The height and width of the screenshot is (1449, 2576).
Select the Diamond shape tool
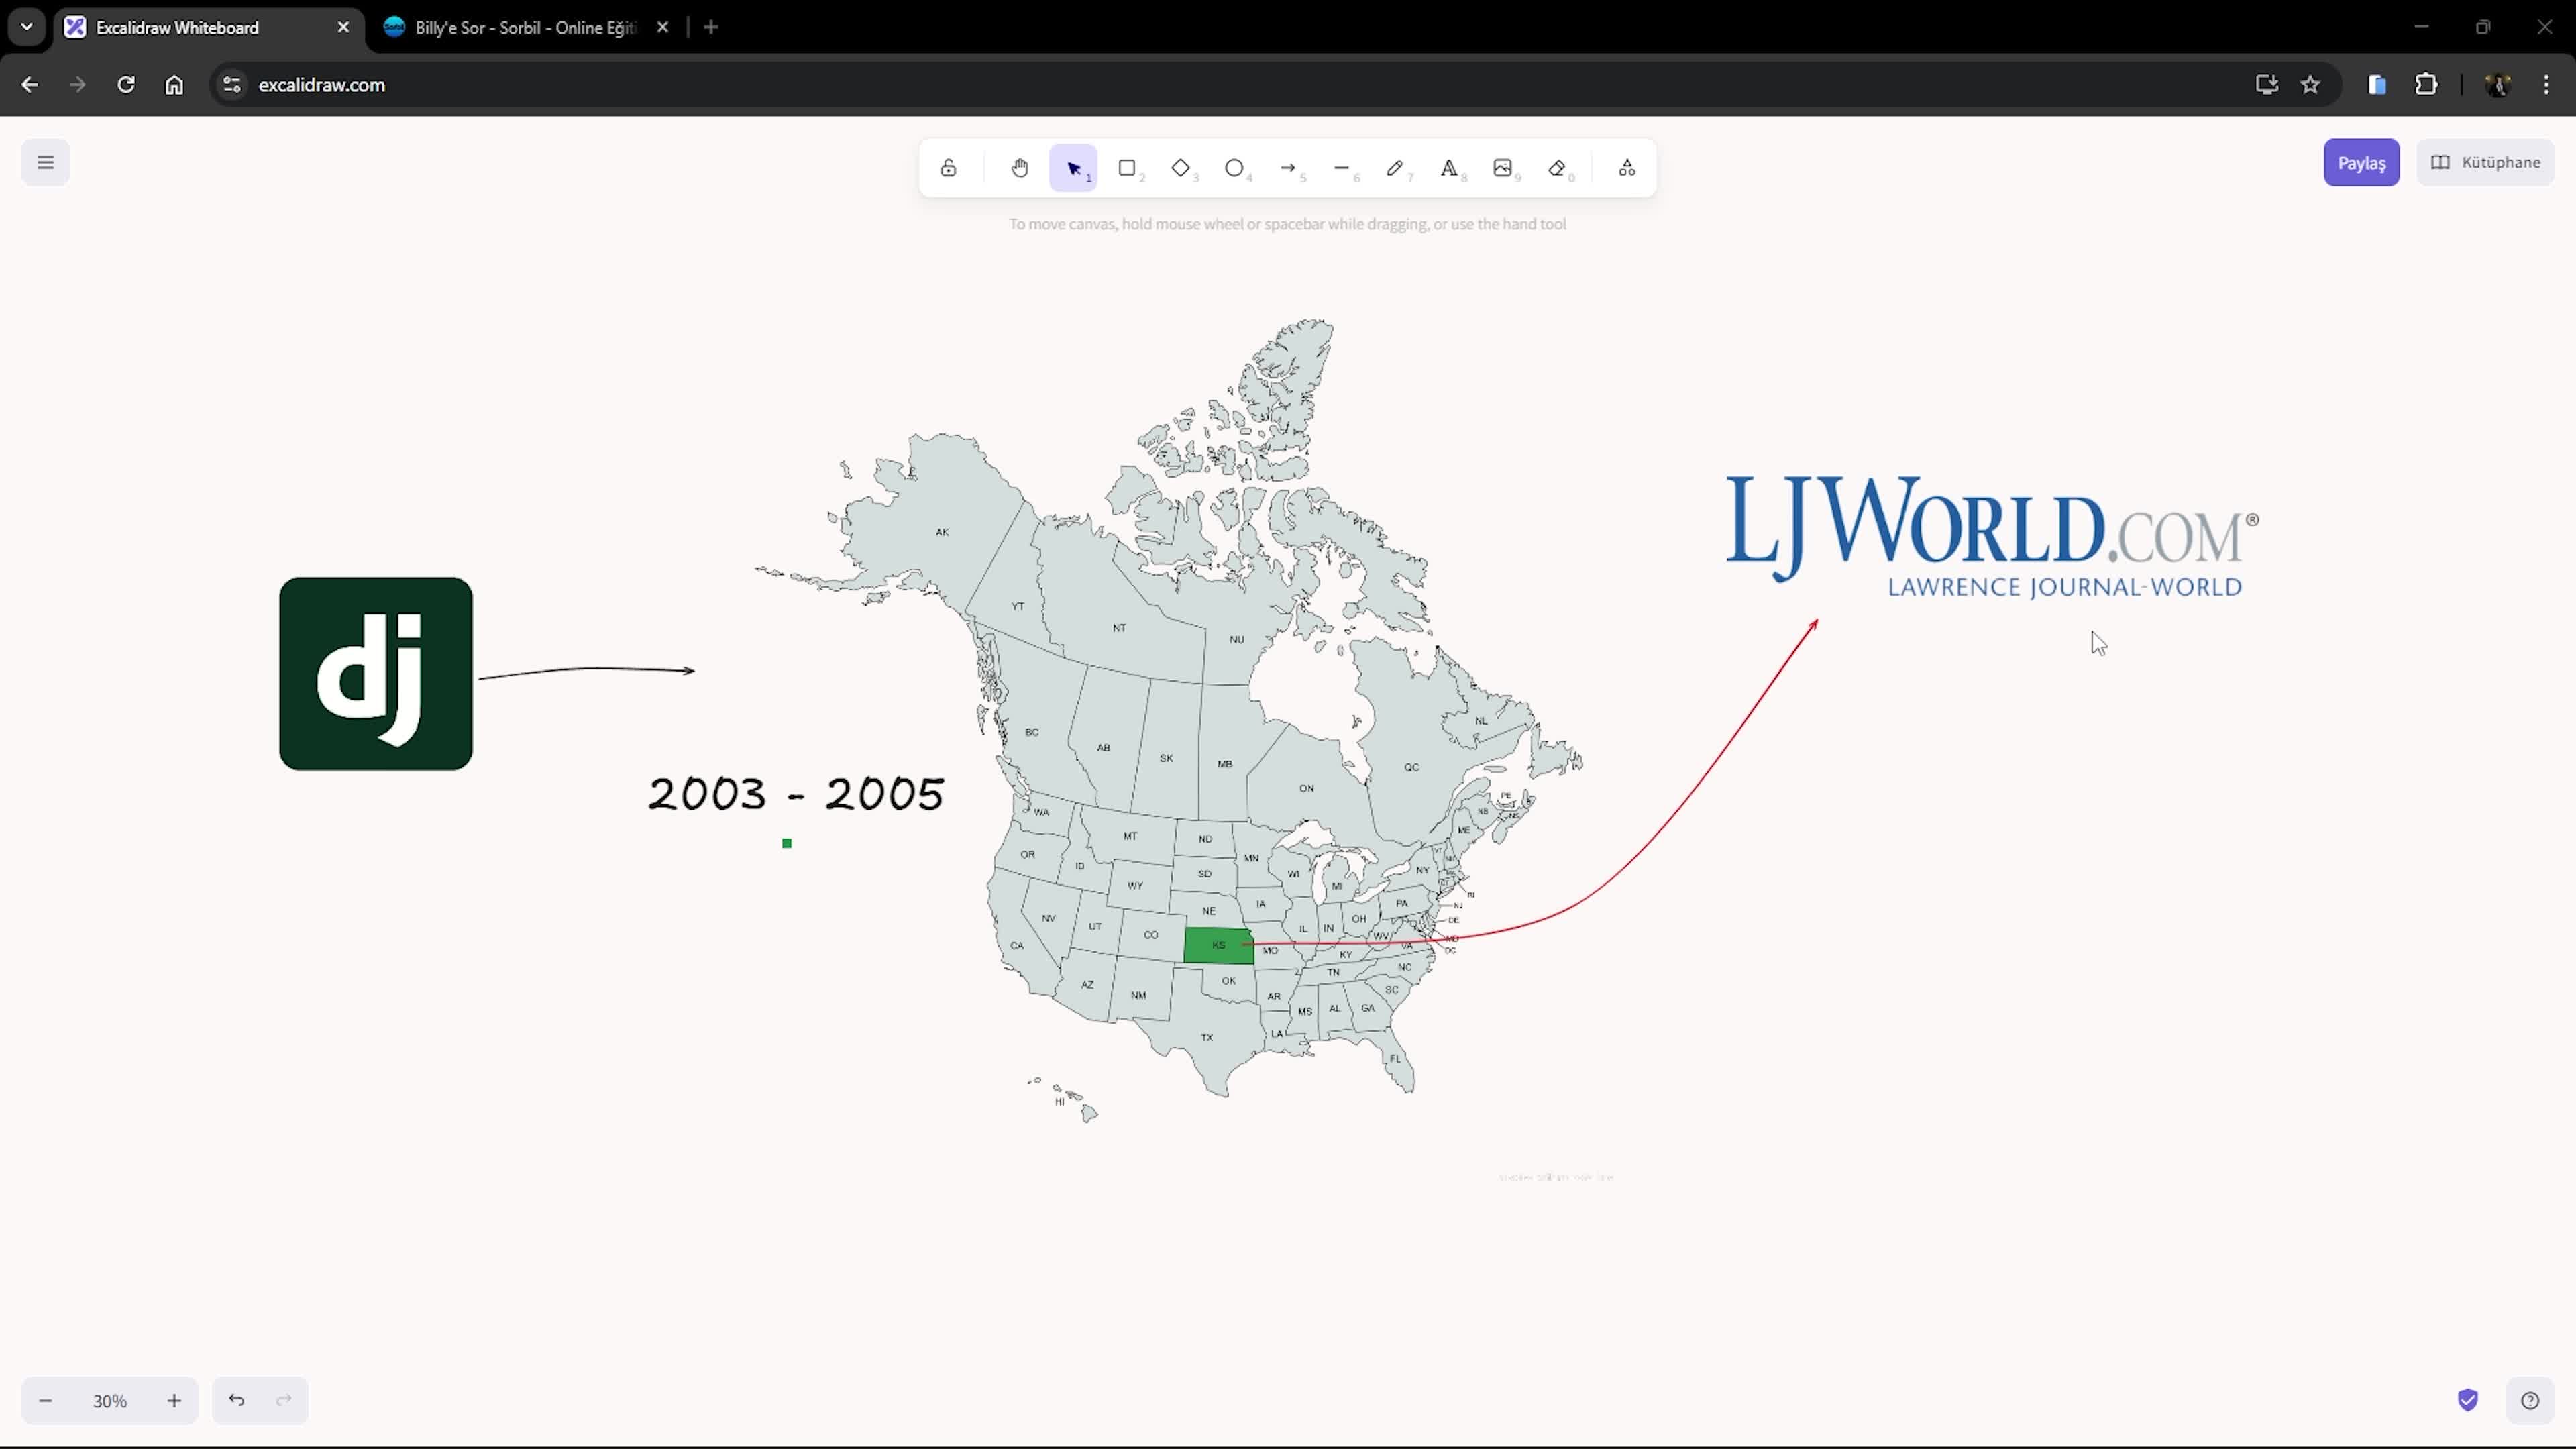click(x=1181, y=168)
